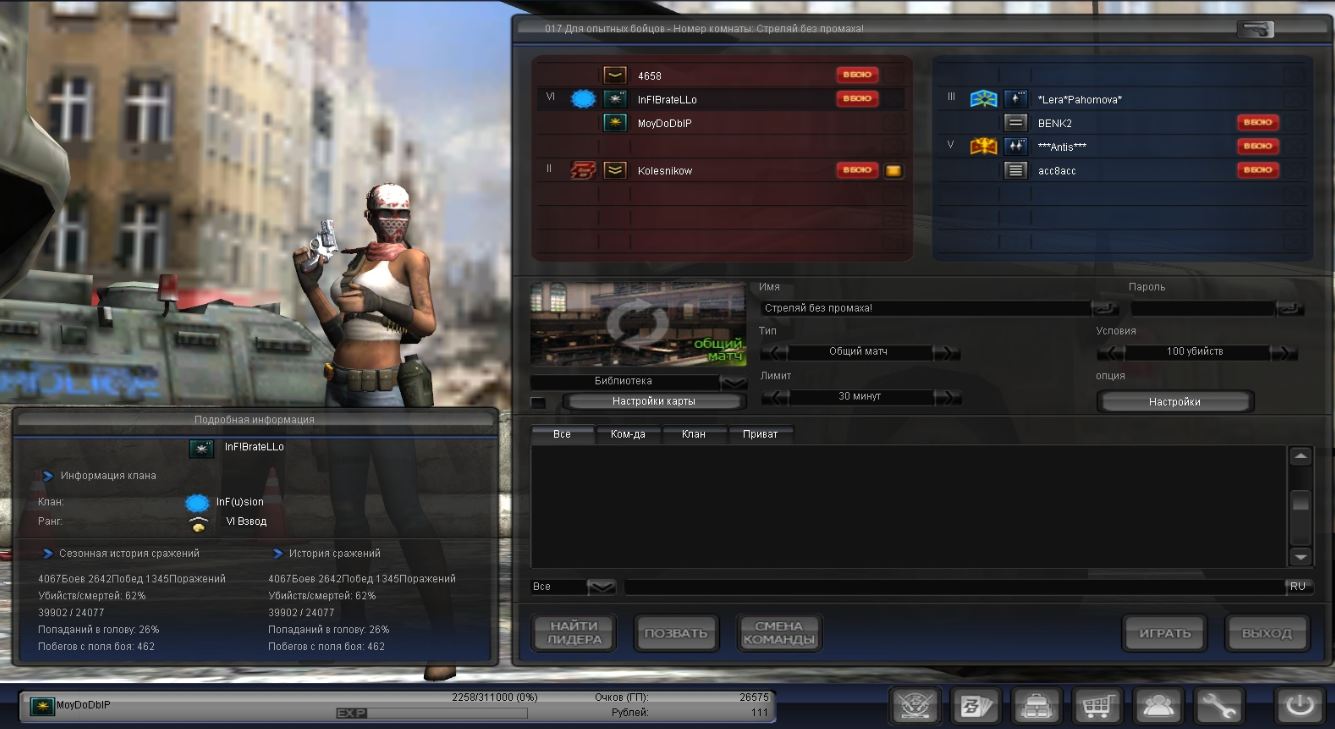Toggle checkbox beside Настройки карты button
The width and height of the screenshot is (1335, 729).
coord(538,402)
